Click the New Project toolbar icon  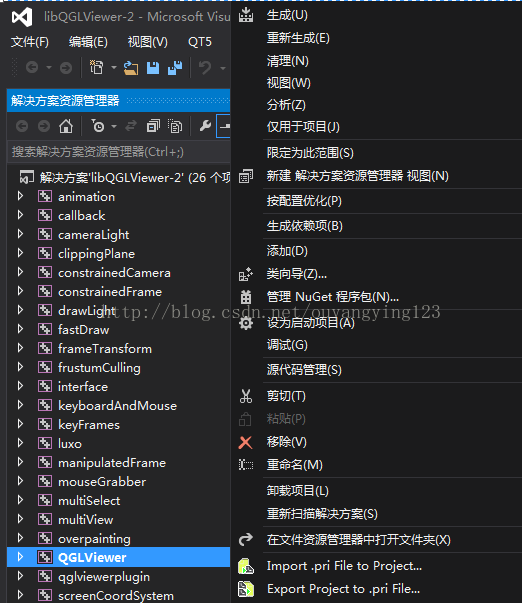pyautogui.click(x=97, y=67)
